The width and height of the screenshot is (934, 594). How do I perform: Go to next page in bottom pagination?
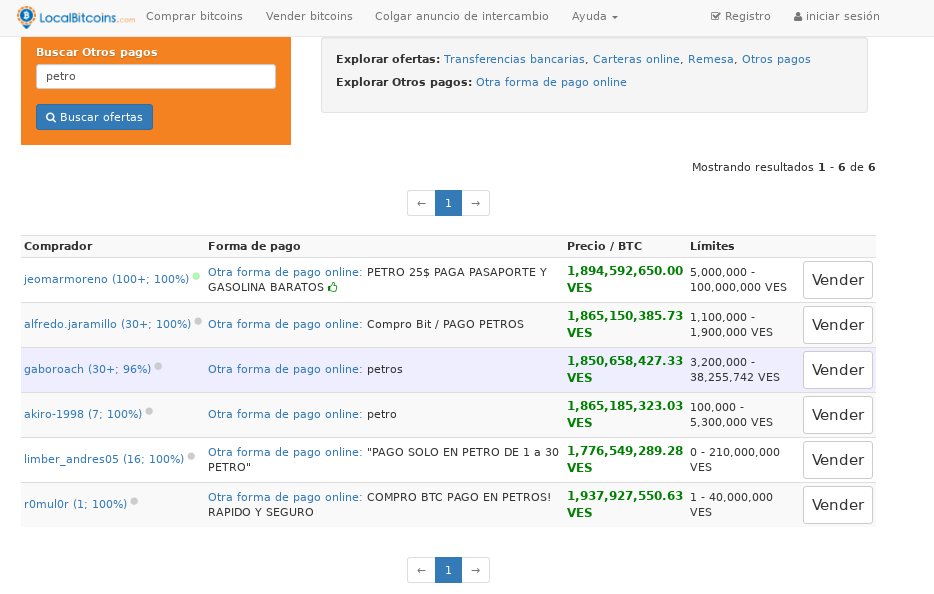(x=475, y=570)
